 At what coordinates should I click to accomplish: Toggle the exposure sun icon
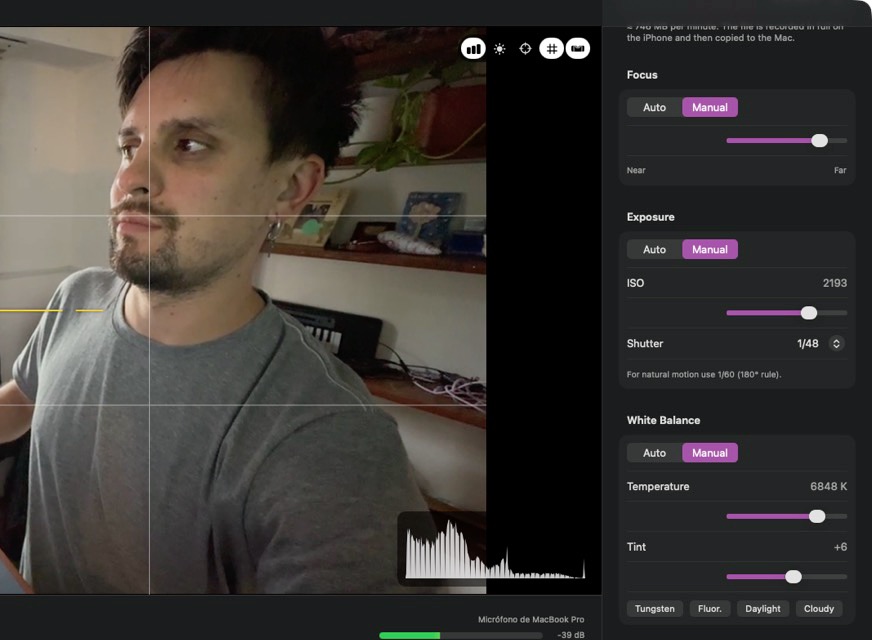pyautogui.click(x=499, y=49)
